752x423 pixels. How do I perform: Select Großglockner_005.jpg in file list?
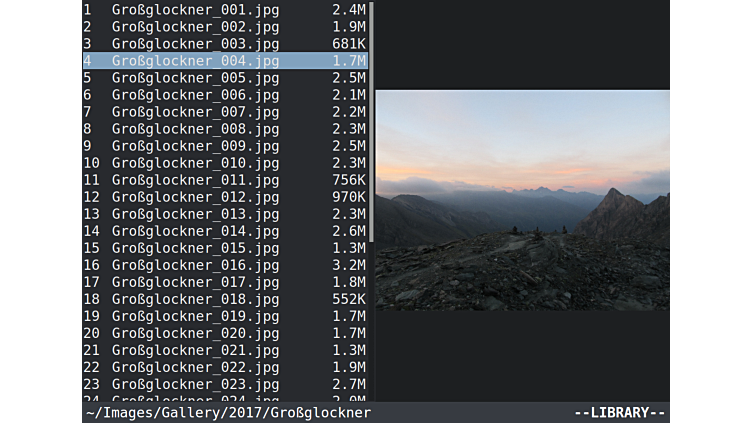[195, 78]
